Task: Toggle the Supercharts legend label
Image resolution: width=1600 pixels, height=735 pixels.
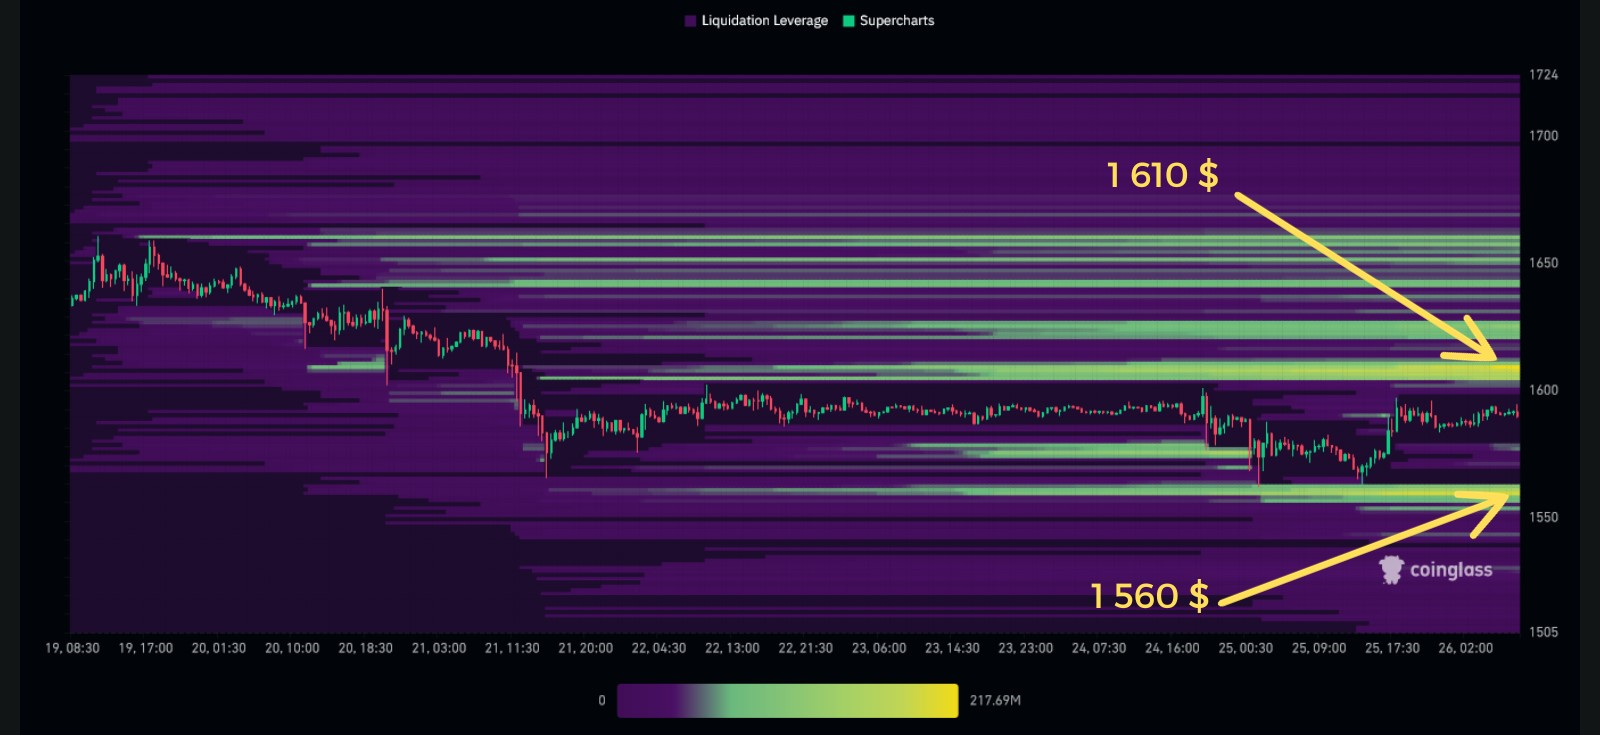Action: [x=896, y=21]
